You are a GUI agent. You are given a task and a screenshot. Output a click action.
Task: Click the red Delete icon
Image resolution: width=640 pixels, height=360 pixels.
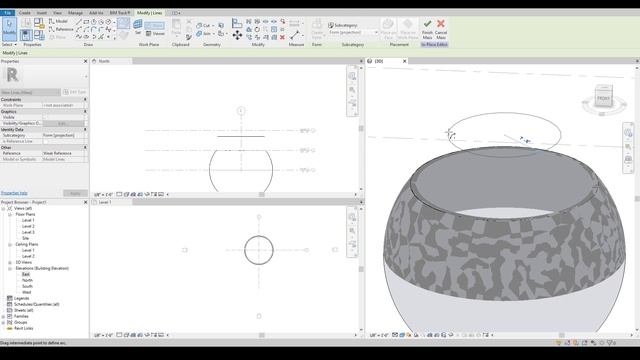click(282, 37)
